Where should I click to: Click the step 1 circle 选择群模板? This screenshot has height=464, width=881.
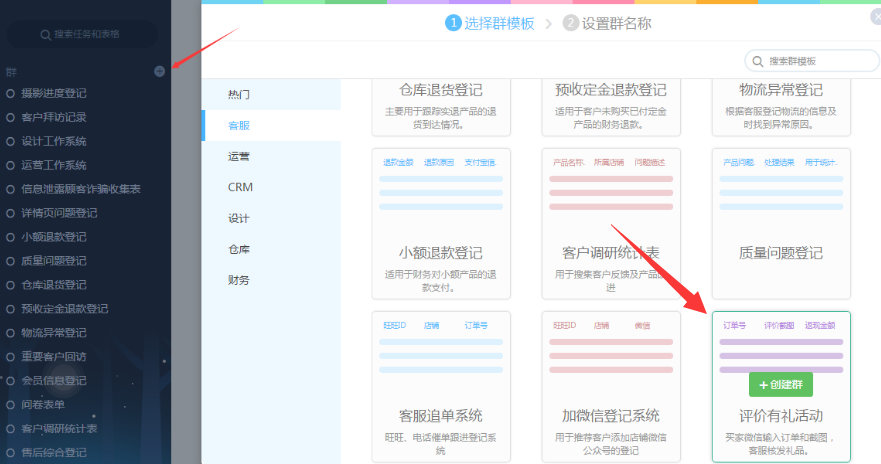tap(453, 23)
